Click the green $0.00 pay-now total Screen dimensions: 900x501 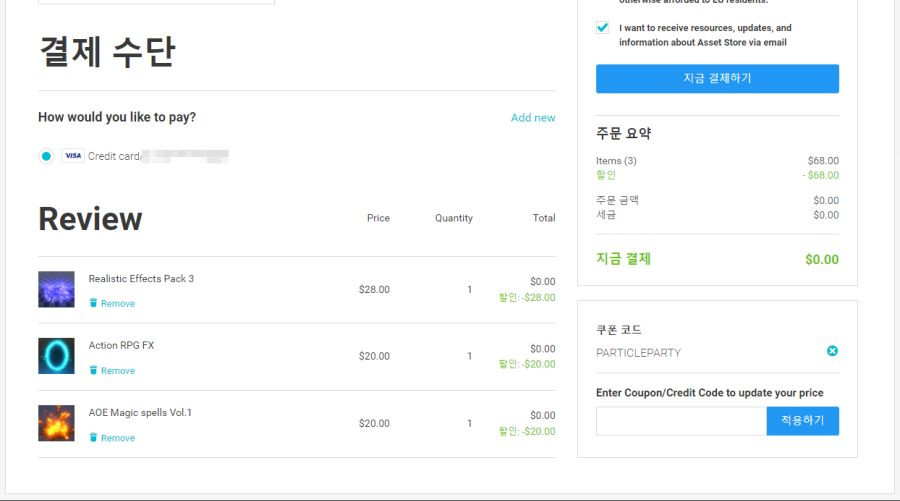(822, 259)
